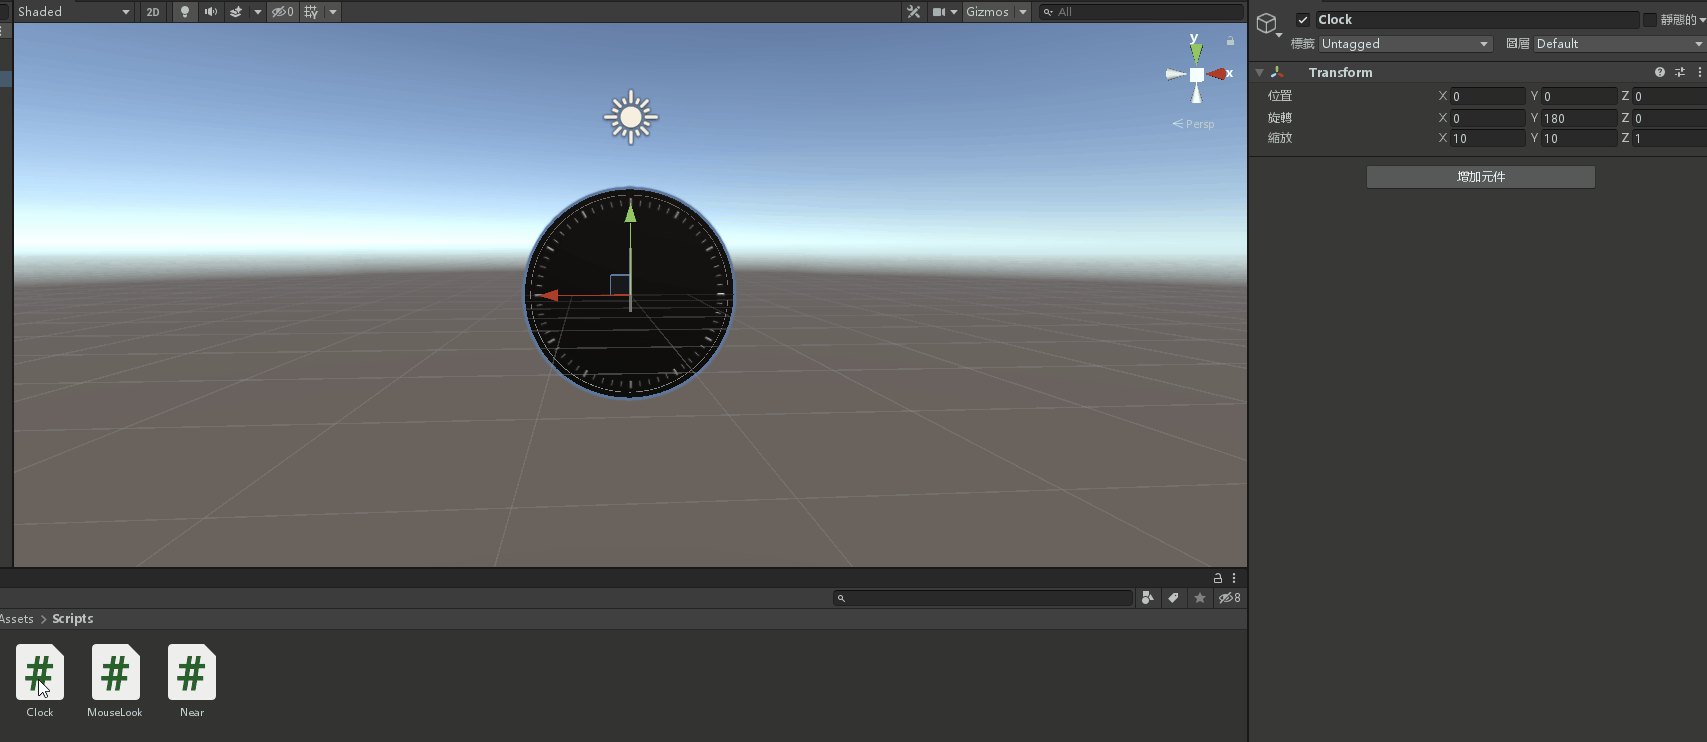Image resolution: width=1707 pixels, height=742 pixels.
Task: Collapse the Transform component section
Action: click(1260, 73)
